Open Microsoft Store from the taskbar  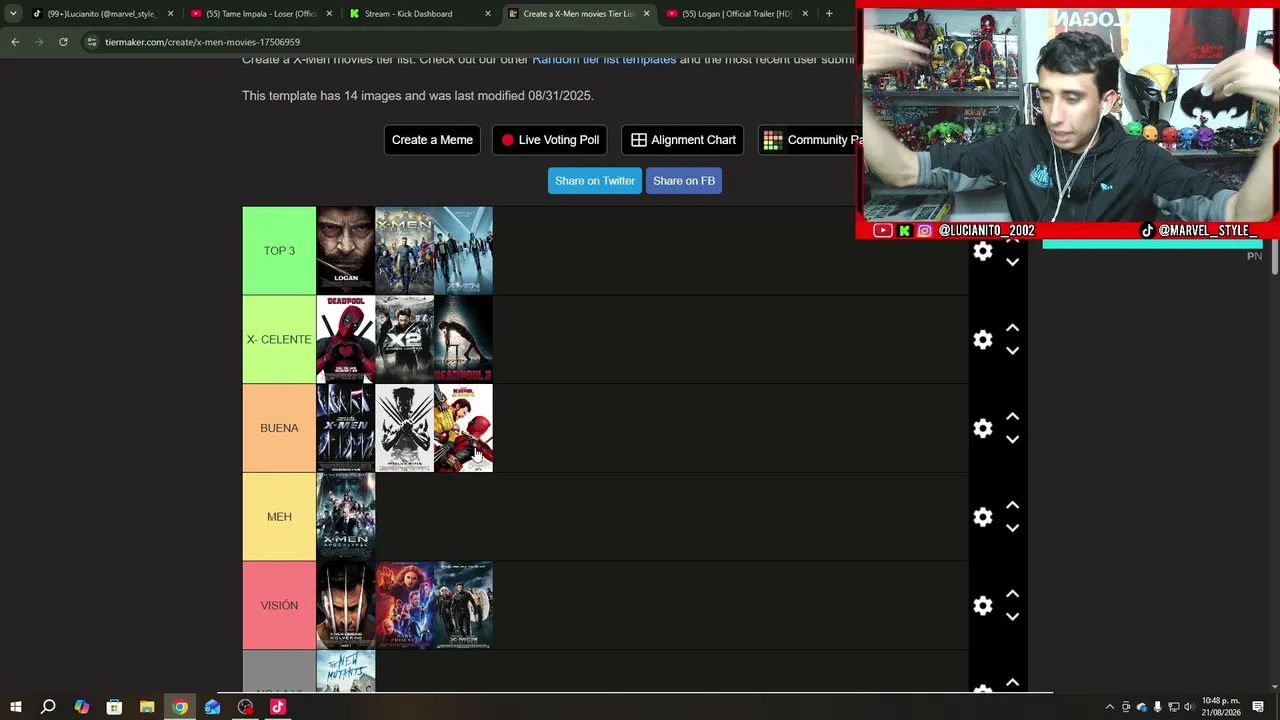tap(114, 707)
